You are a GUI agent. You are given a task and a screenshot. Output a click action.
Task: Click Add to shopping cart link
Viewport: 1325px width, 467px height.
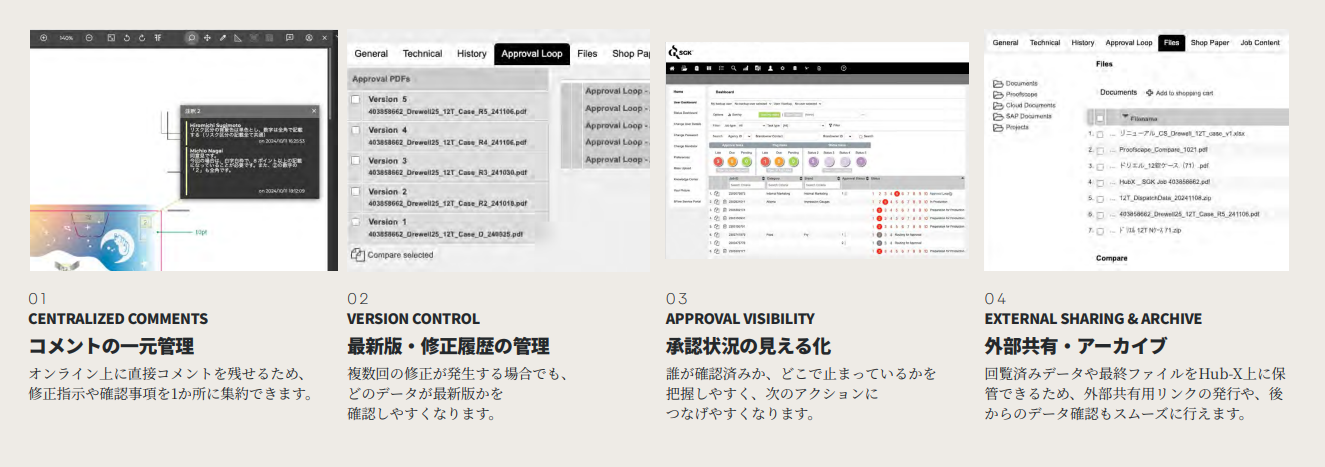click(1185, 93)
